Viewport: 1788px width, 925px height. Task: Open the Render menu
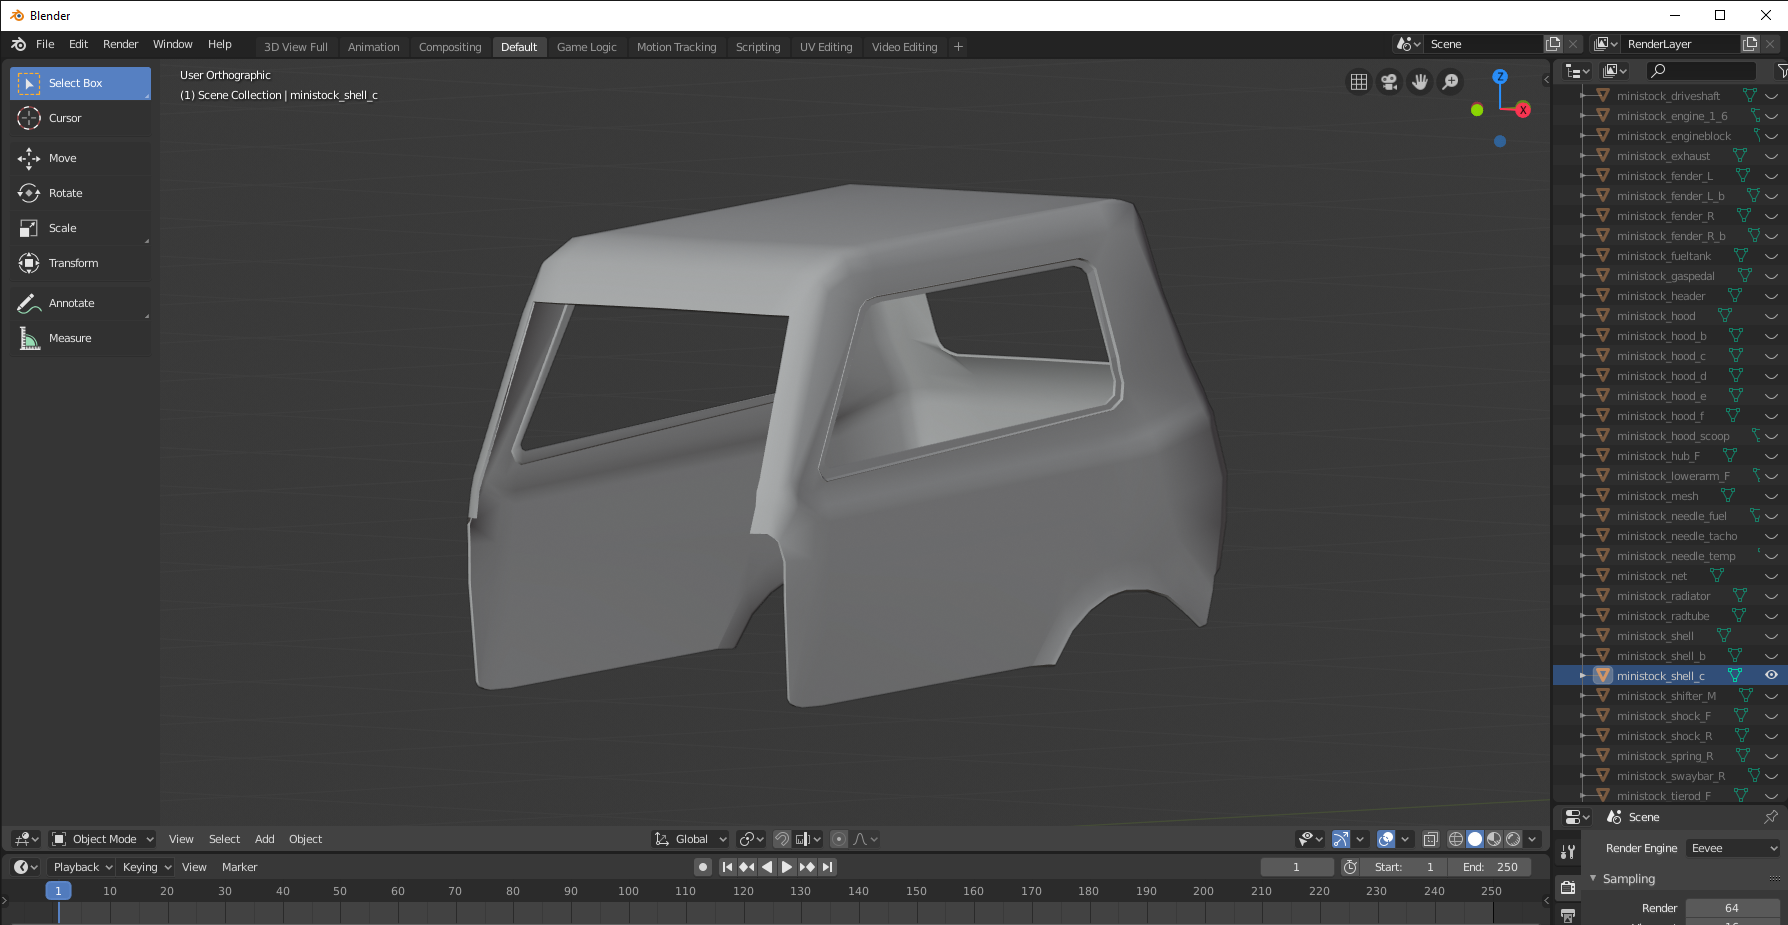[x=120, y=44]
